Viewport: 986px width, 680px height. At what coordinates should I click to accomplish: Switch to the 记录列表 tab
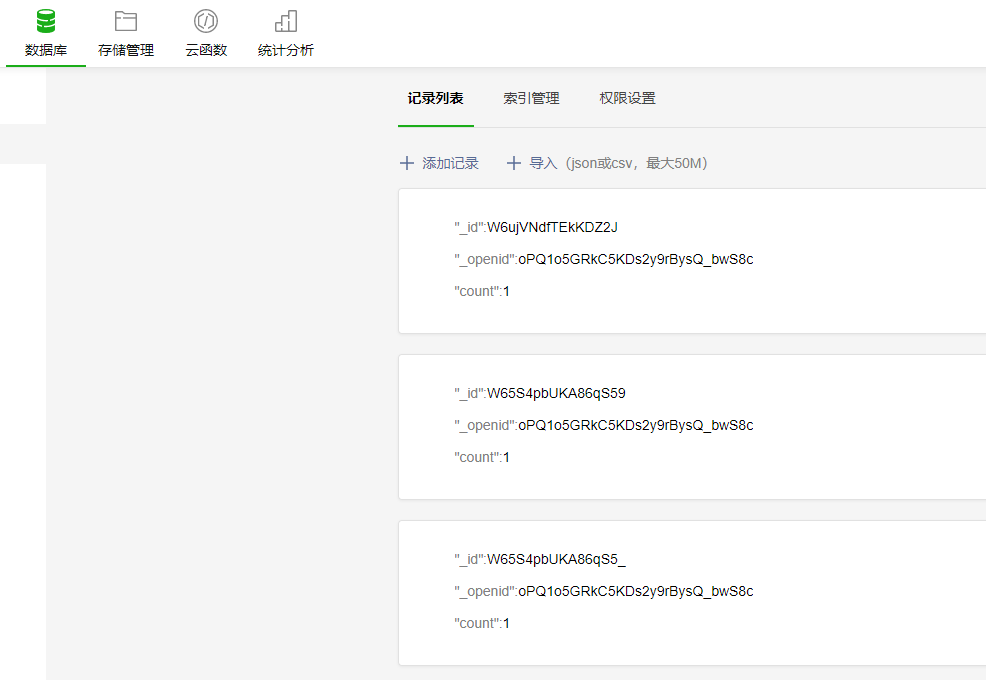pos(435,98)
